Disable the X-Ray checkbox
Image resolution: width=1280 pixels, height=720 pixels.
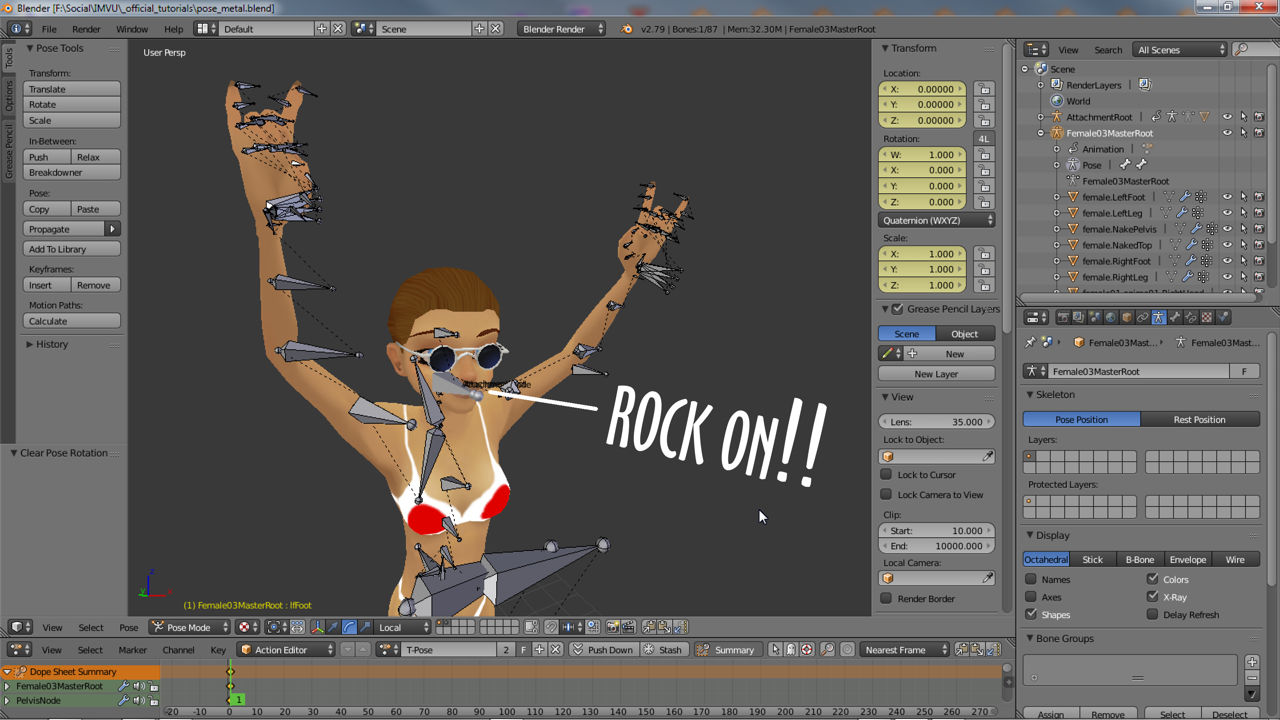coord(1152,597)
